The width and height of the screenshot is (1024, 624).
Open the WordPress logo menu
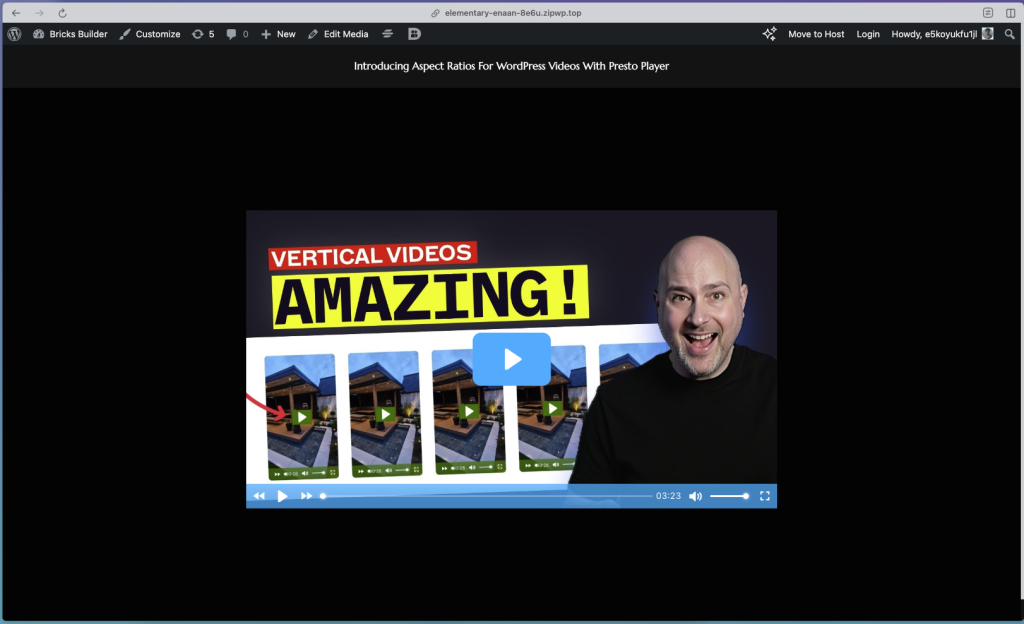click(x=14, y=34)
